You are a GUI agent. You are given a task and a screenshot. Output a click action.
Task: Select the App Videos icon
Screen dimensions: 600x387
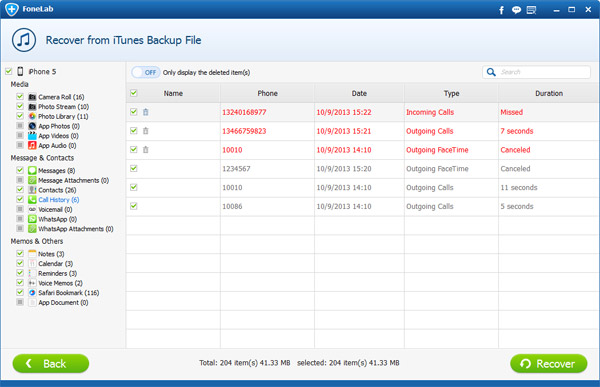pos(32,136)
